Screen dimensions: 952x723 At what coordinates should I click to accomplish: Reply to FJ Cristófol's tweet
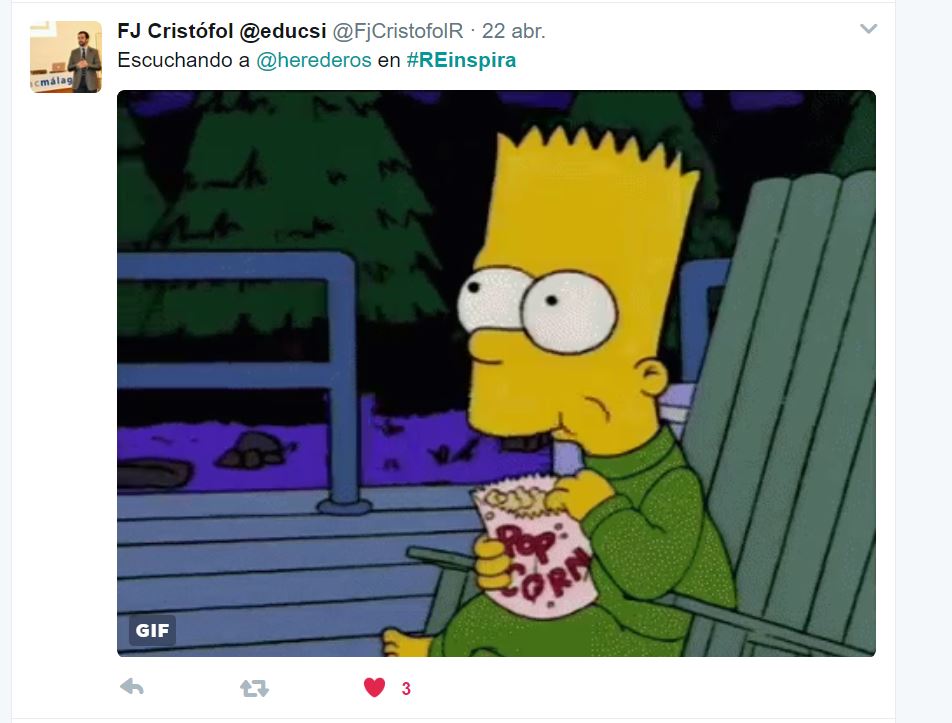[132, 687]
